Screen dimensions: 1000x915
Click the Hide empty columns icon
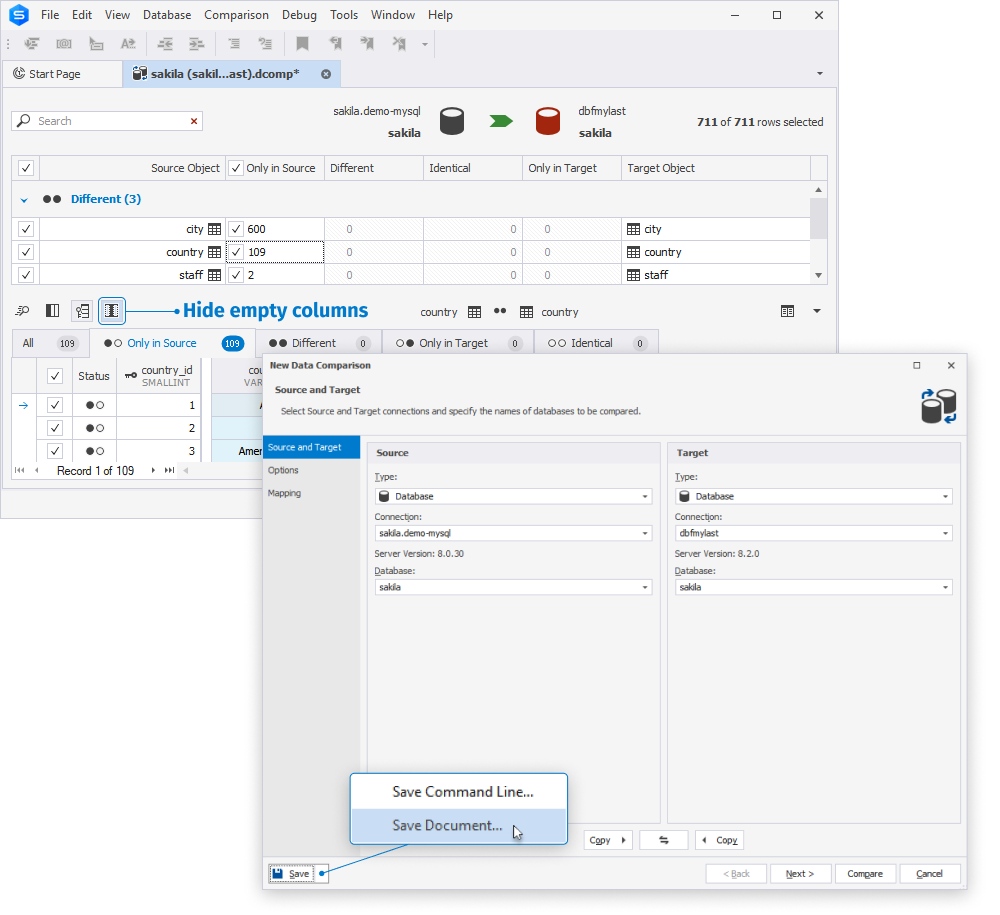click(x=112, y=311)
